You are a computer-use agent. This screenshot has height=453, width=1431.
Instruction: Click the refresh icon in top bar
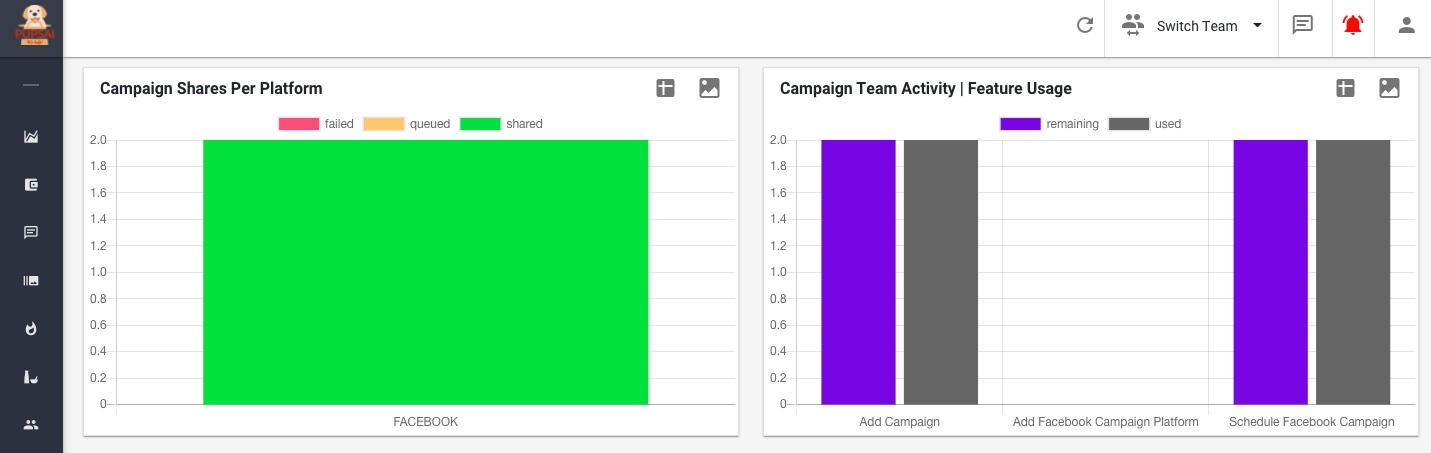(x=1084, y=26)
